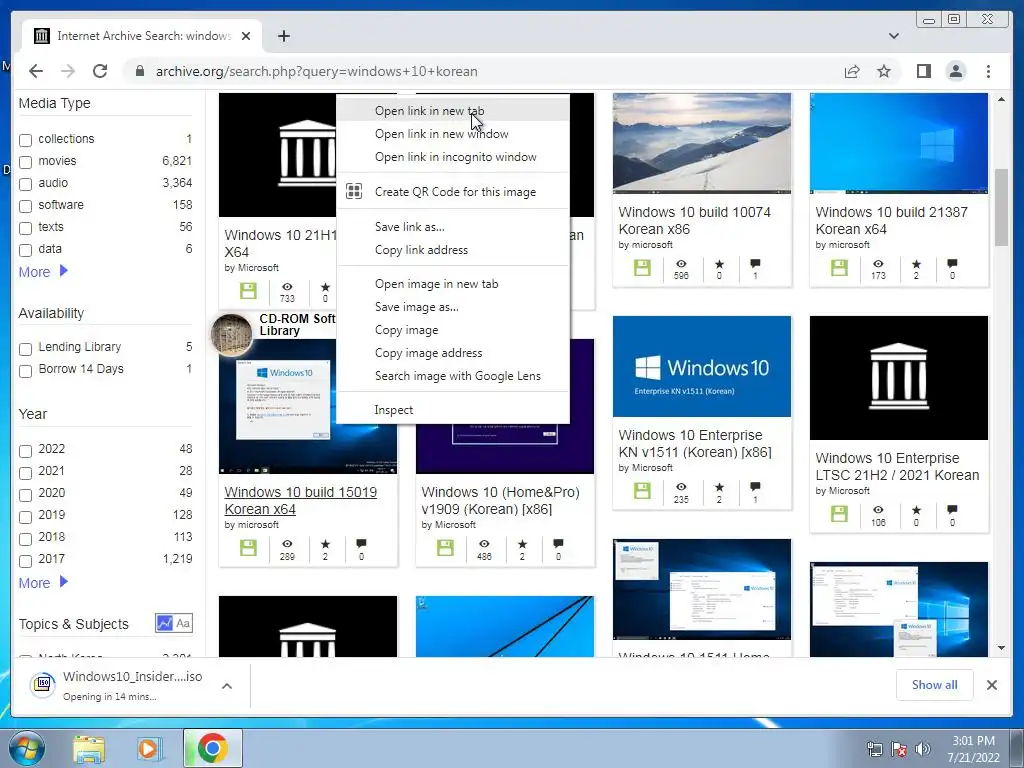
Task: Open Windows 10 (Home&Pro) v1909 Korean title
Action: point(500,500)
